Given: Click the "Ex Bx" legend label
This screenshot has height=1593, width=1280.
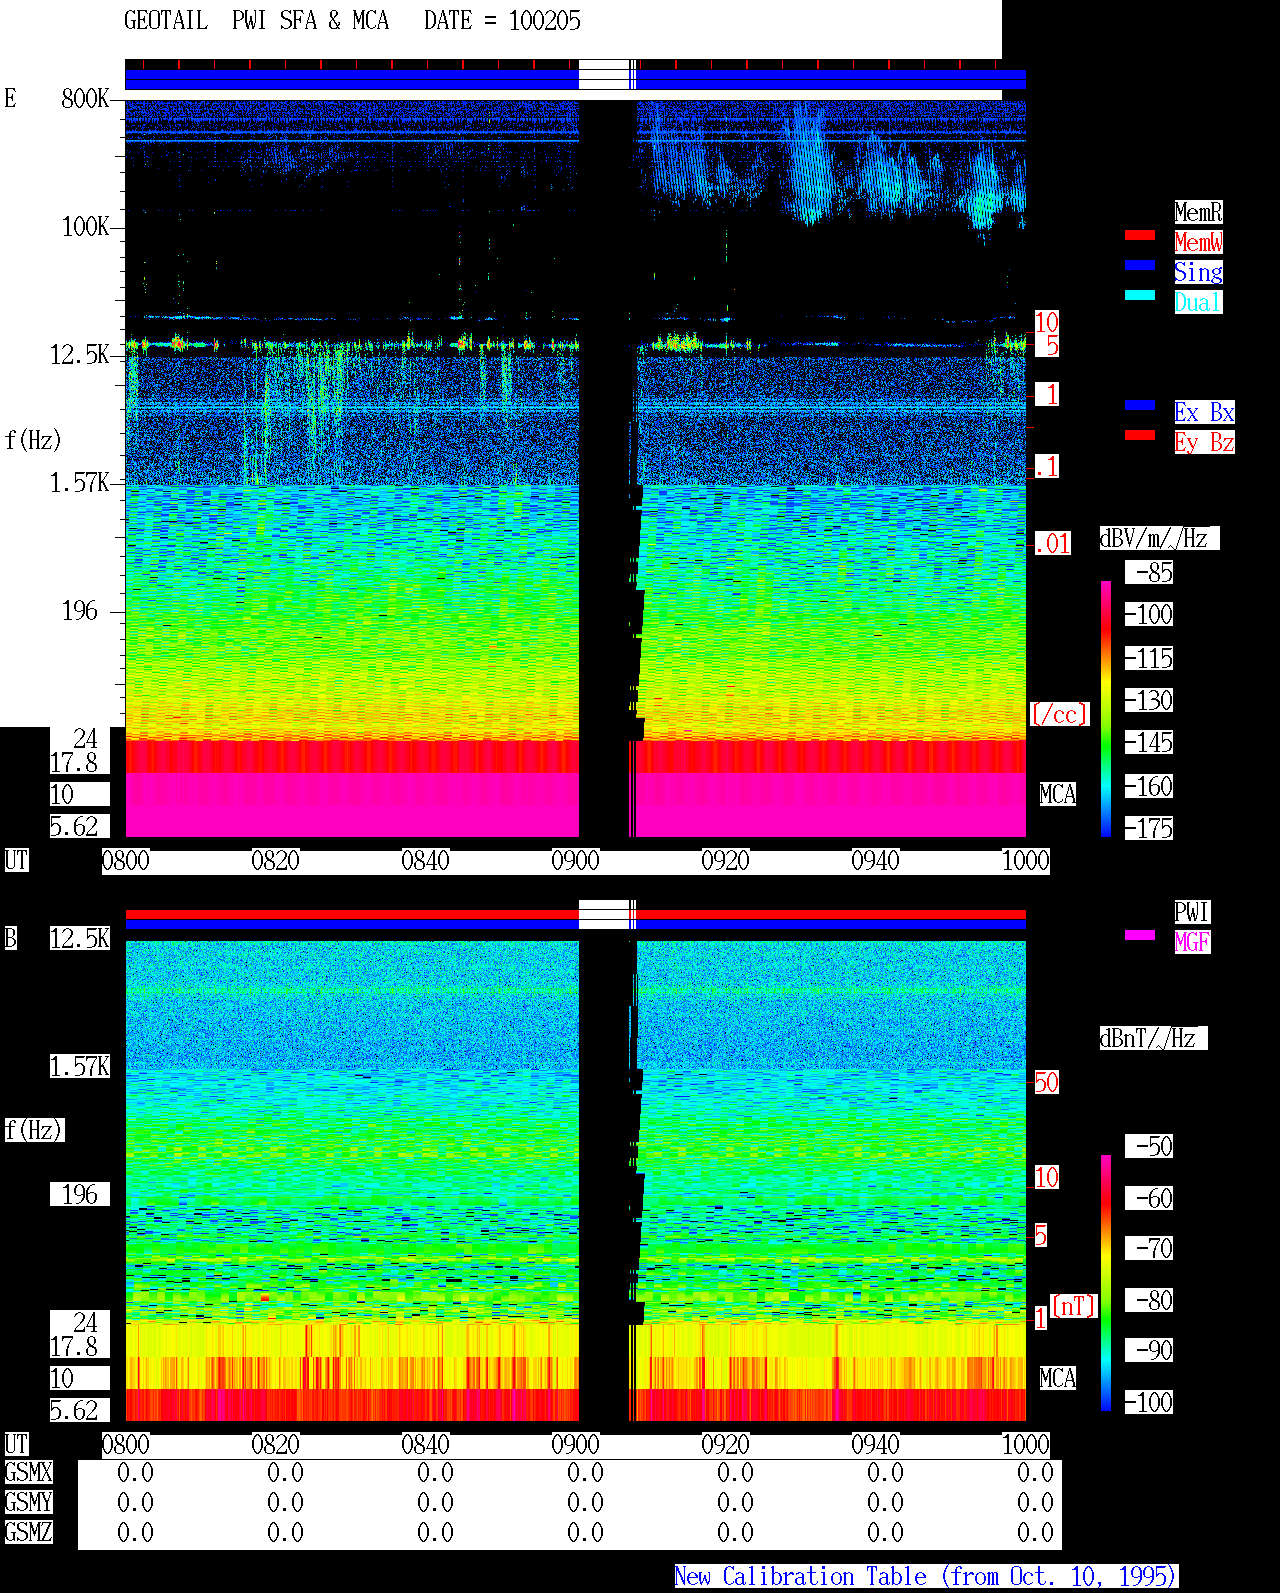Looking at the screenshot, I should click(x=1204, y=412).
